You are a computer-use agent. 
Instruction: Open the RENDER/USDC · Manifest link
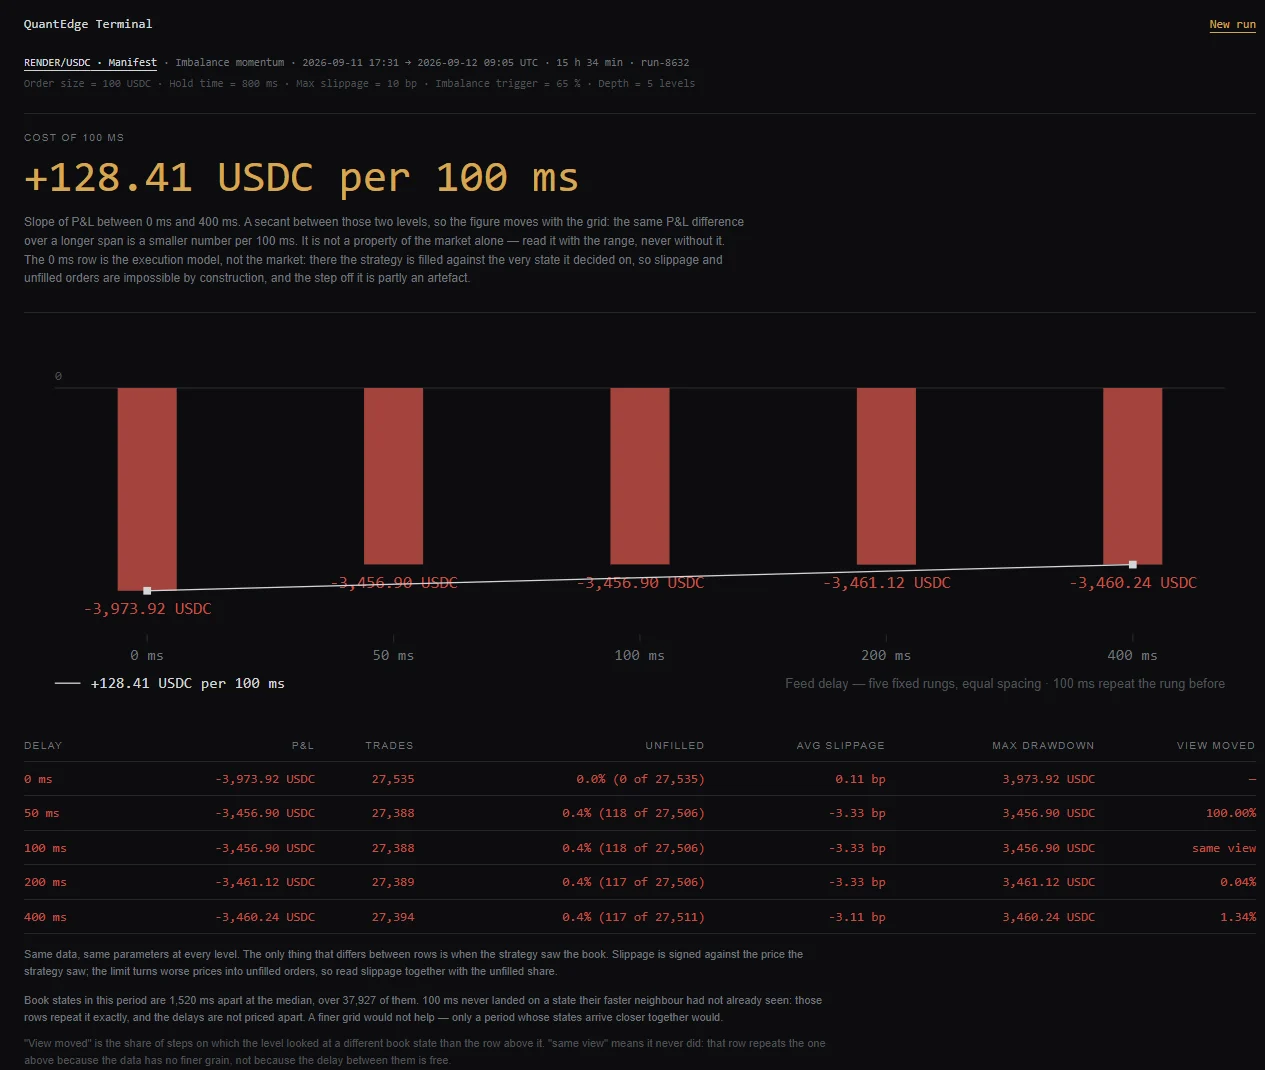(90, 62)
